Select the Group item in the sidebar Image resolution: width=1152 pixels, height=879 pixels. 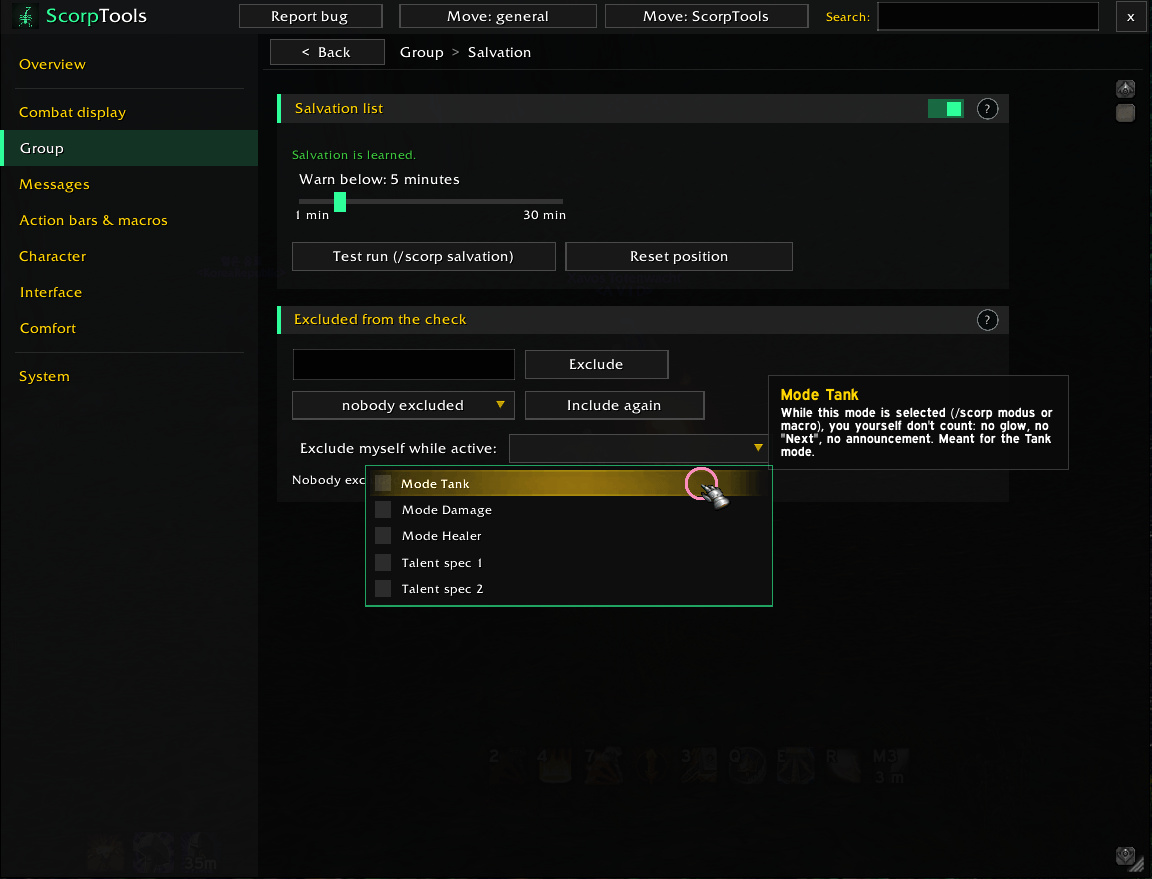(130, 148)
